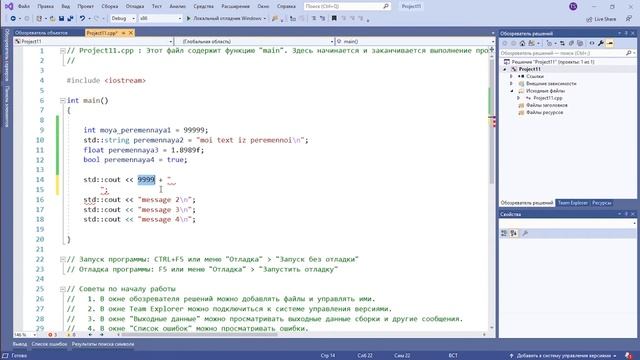Click the bookmark toolbar icon
The width and height of the screenshot is (640, 360).
pyautogui.click(x=334, y=18)
